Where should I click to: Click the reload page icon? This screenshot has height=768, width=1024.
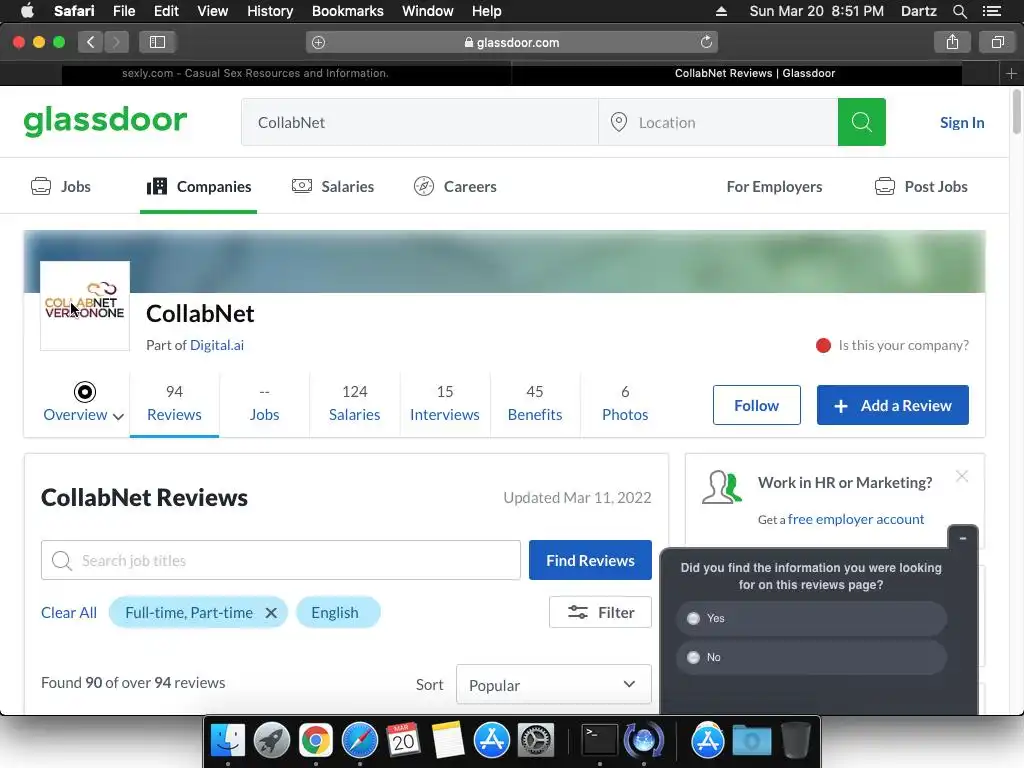pyautogui.click(x=706, y=42)
